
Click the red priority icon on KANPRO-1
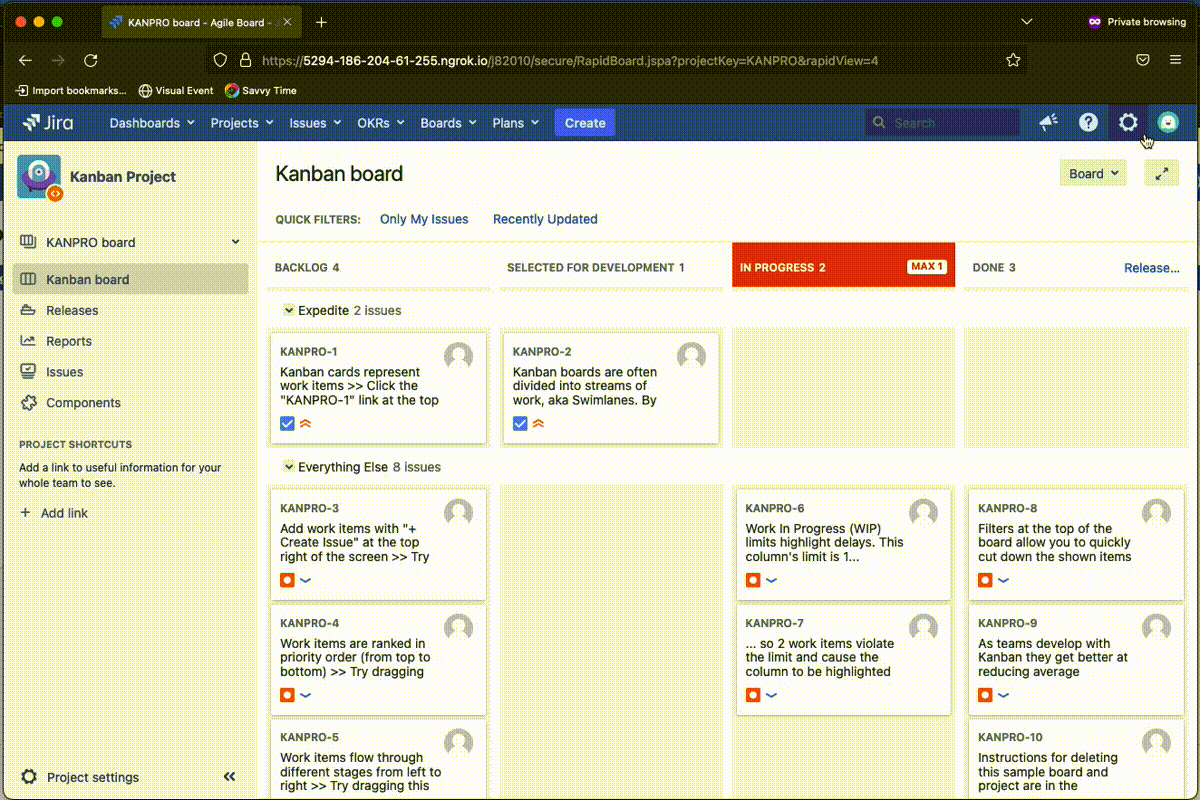point(305,423)
